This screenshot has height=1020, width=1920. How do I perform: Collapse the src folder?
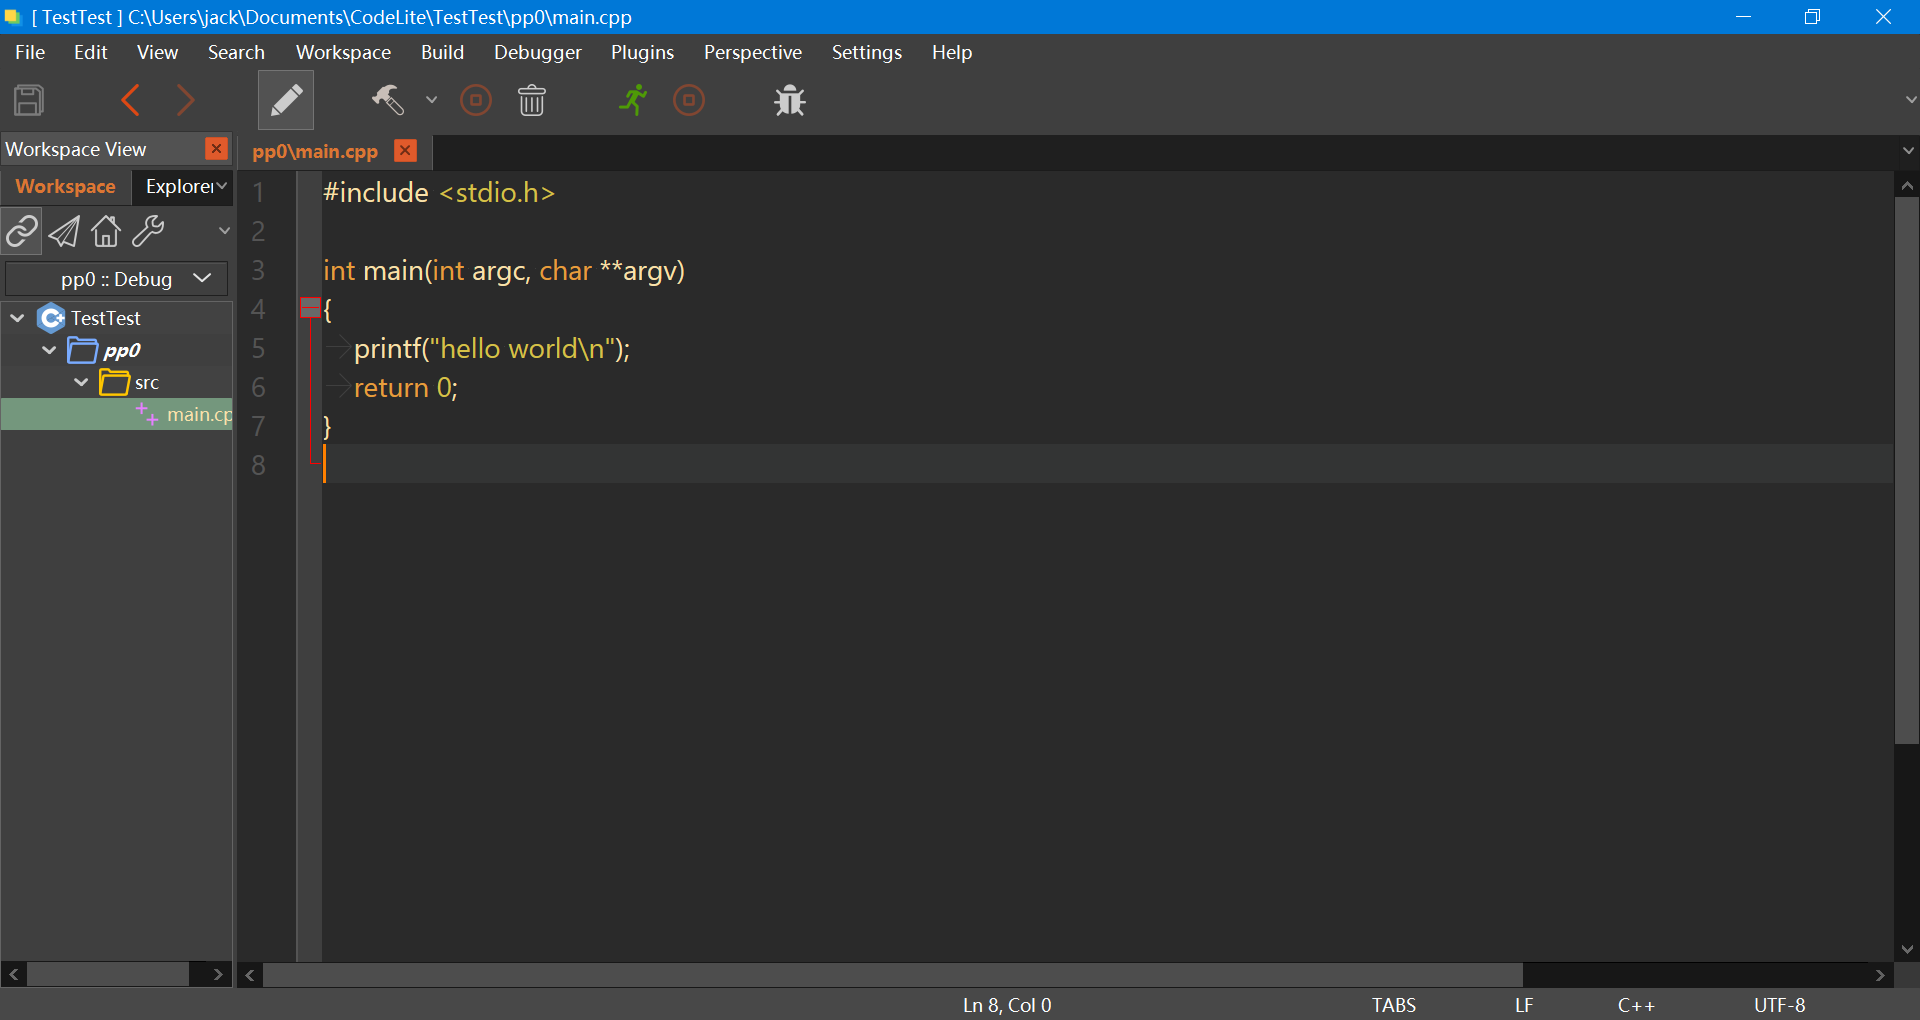pos(81,382)
